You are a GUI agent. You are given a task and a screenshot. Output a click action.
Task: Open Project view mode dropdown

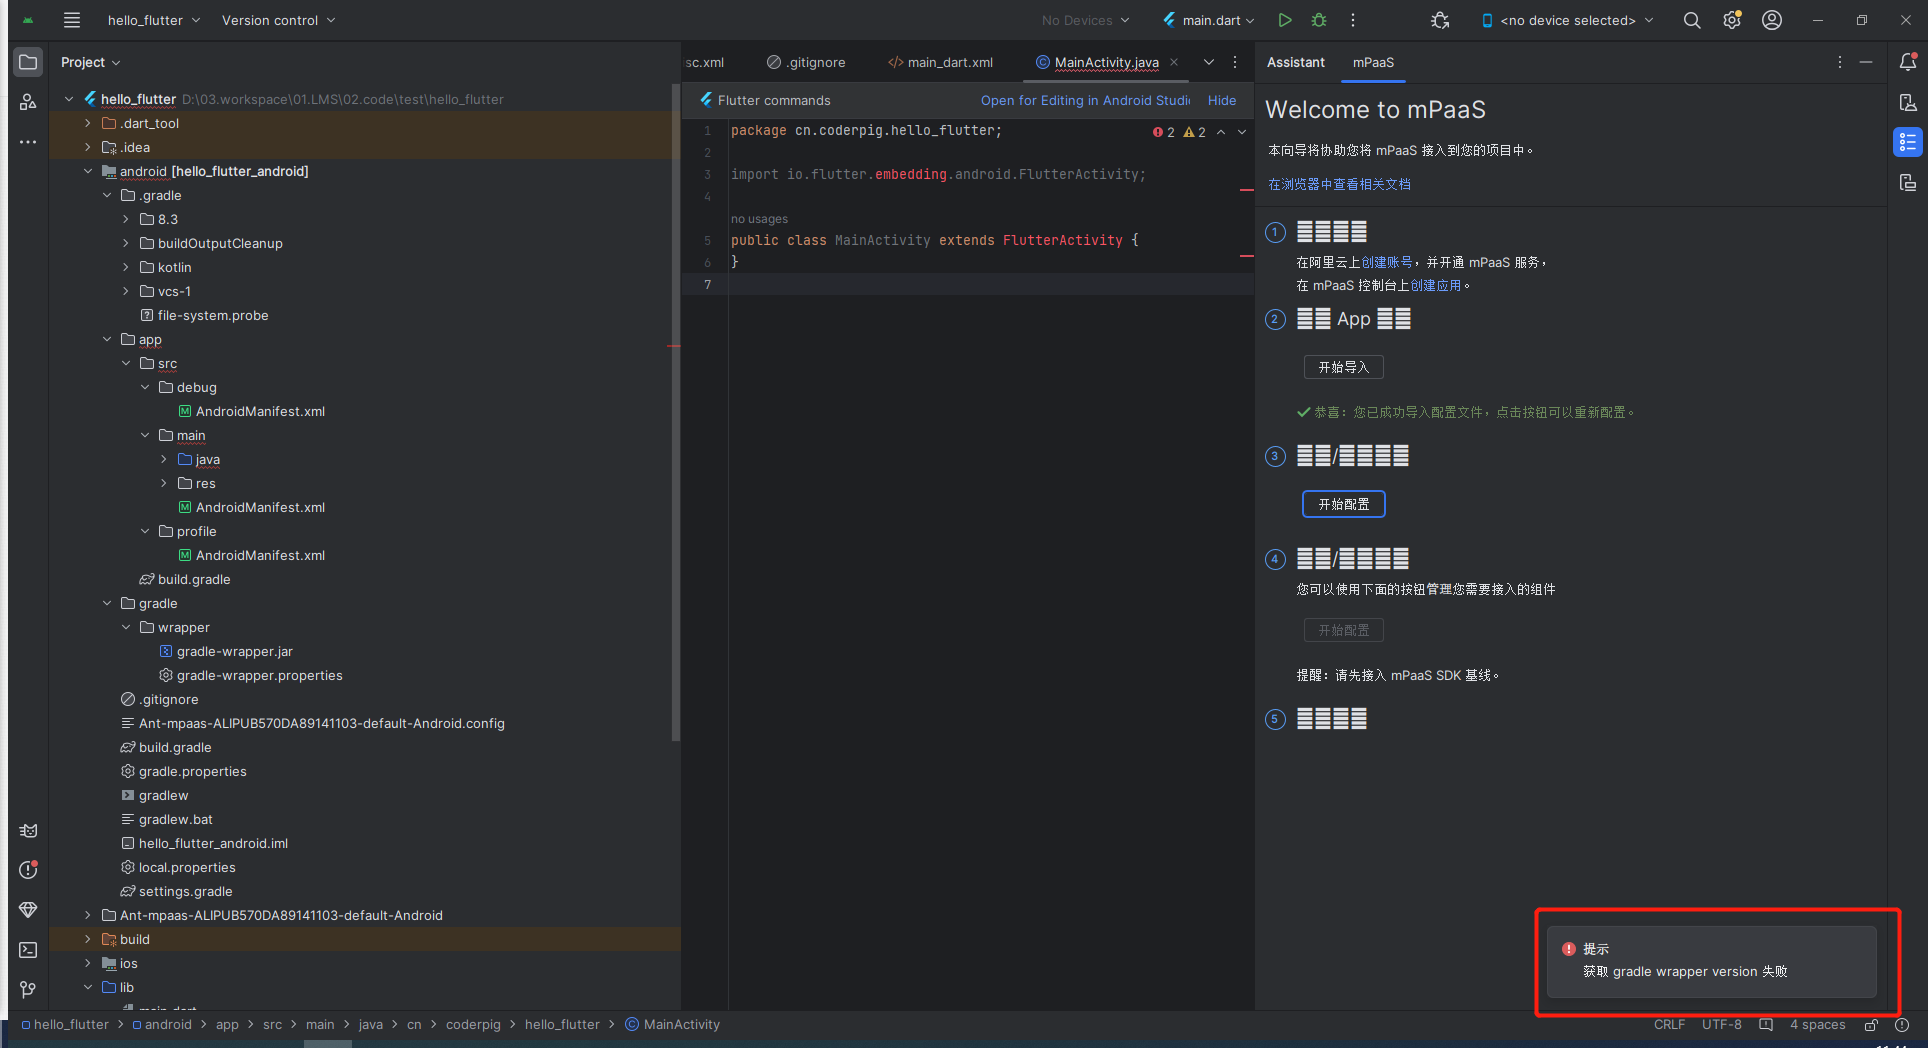tap(90, 62)
